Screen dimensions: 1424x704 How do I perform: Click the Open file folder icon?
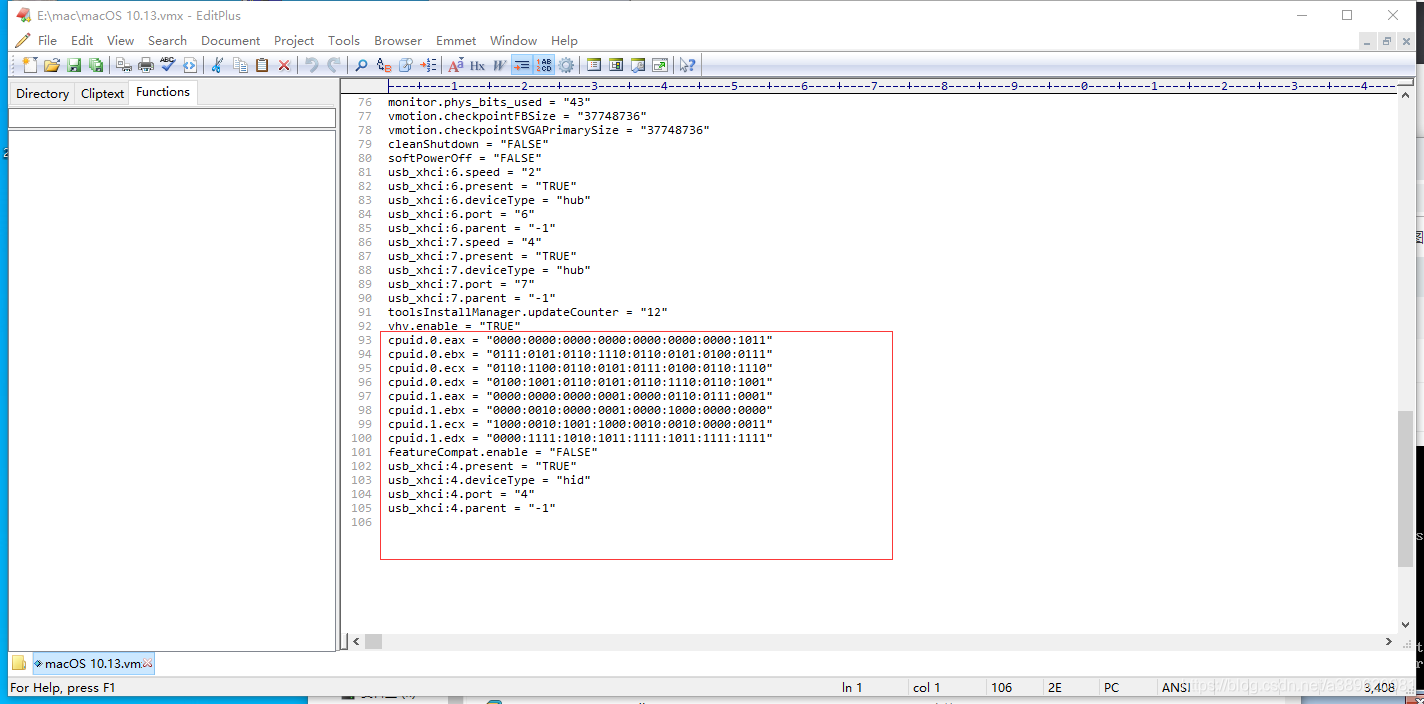52,65
